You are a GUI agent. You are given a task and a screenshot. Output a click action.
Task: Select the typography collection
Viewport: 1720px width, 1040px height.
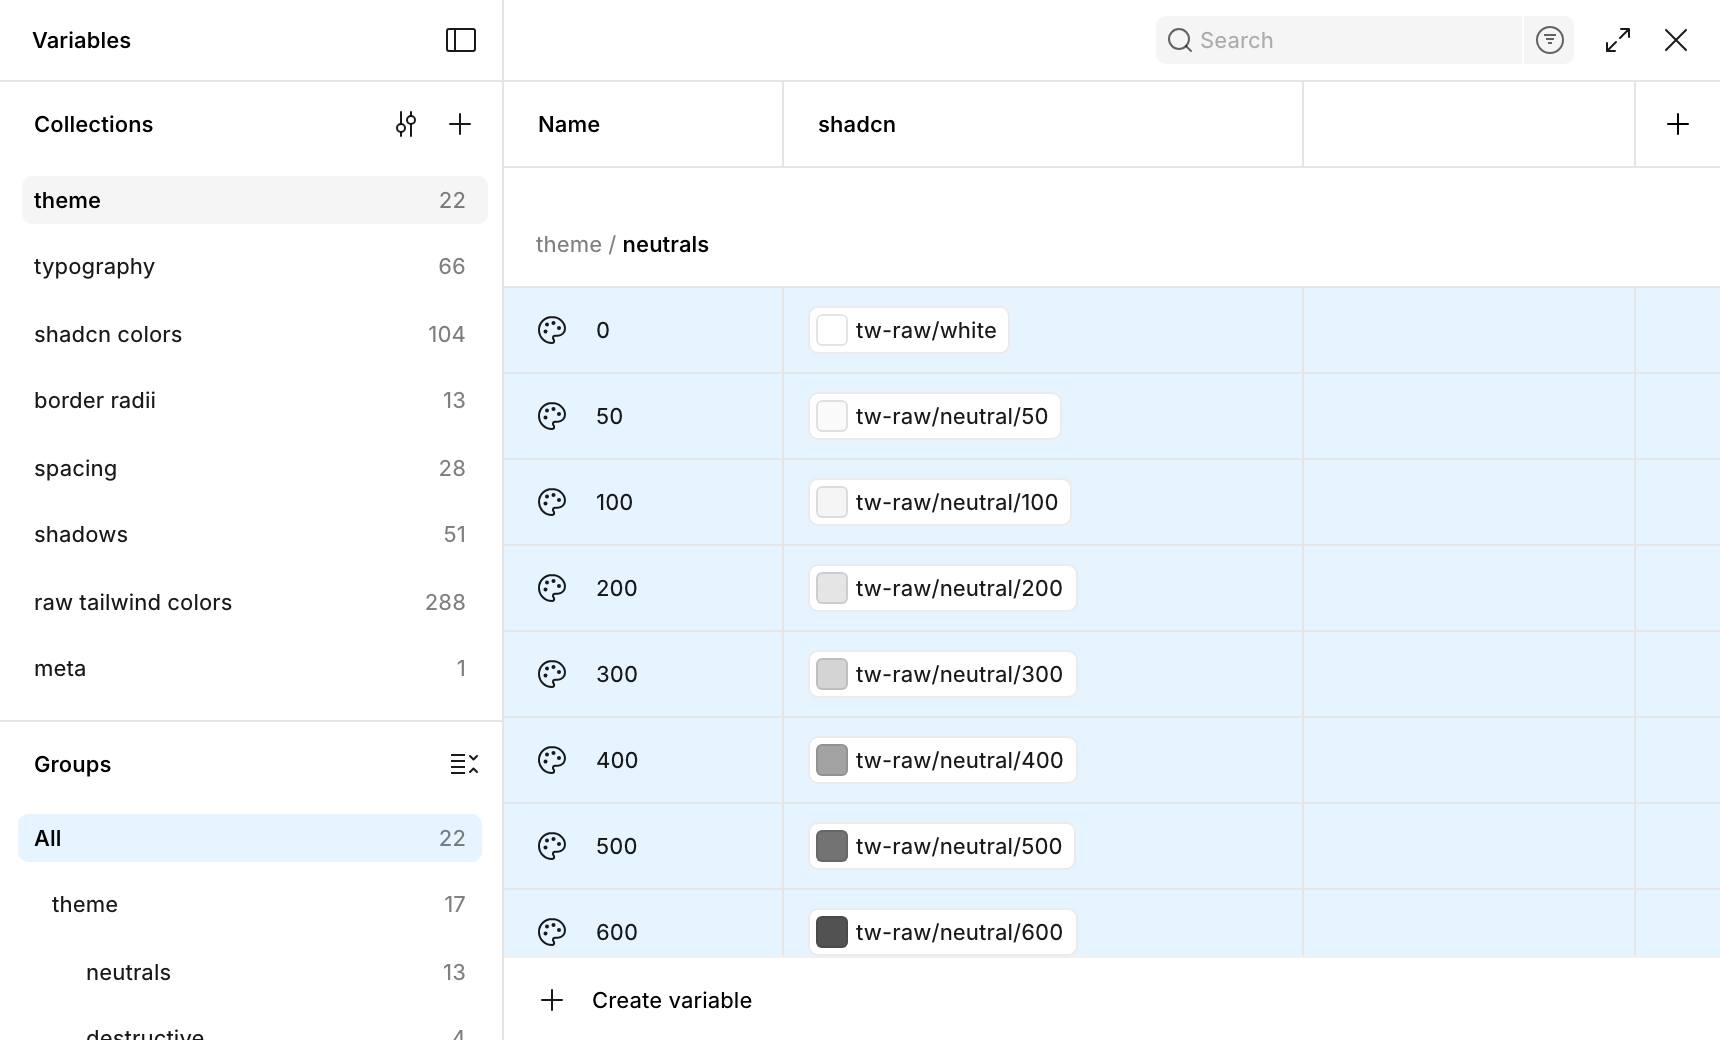click(x=254, y=266)
